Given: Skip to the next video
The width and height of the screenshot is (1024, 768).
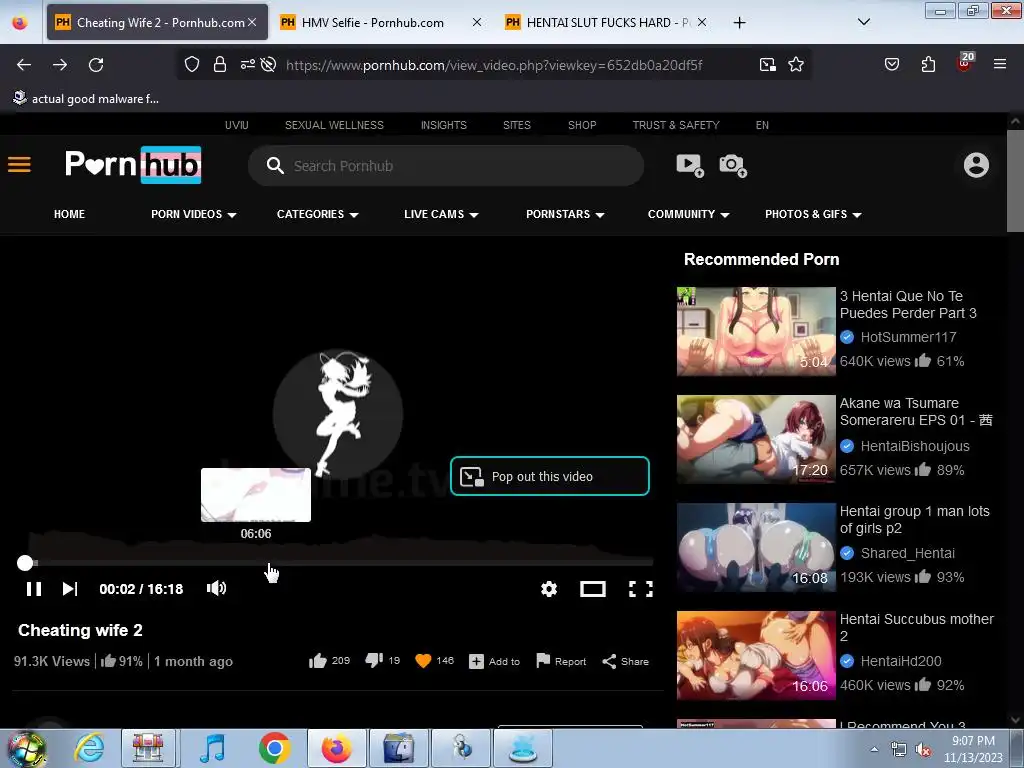Looking at the screenshot, I should [70, 589].
